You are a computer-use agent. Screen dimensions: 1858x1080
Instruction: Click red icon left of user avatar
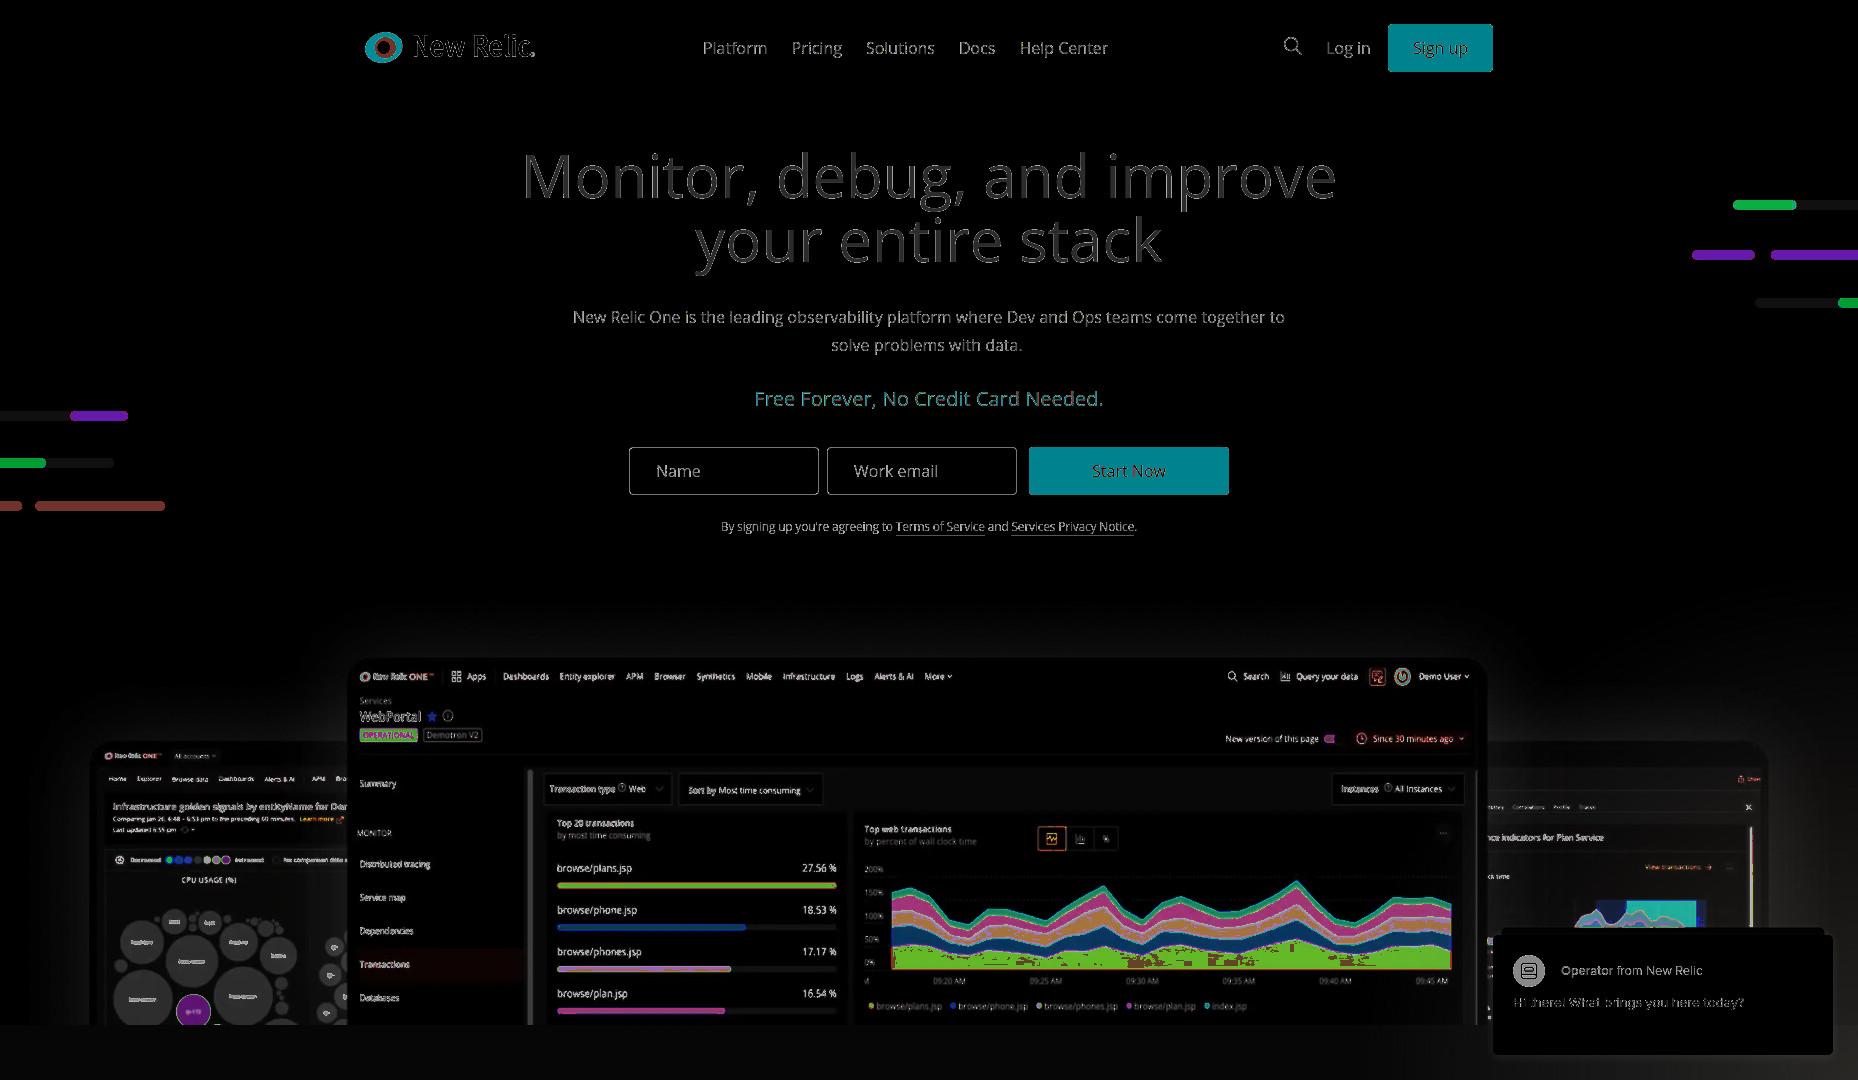(1377, 677)
